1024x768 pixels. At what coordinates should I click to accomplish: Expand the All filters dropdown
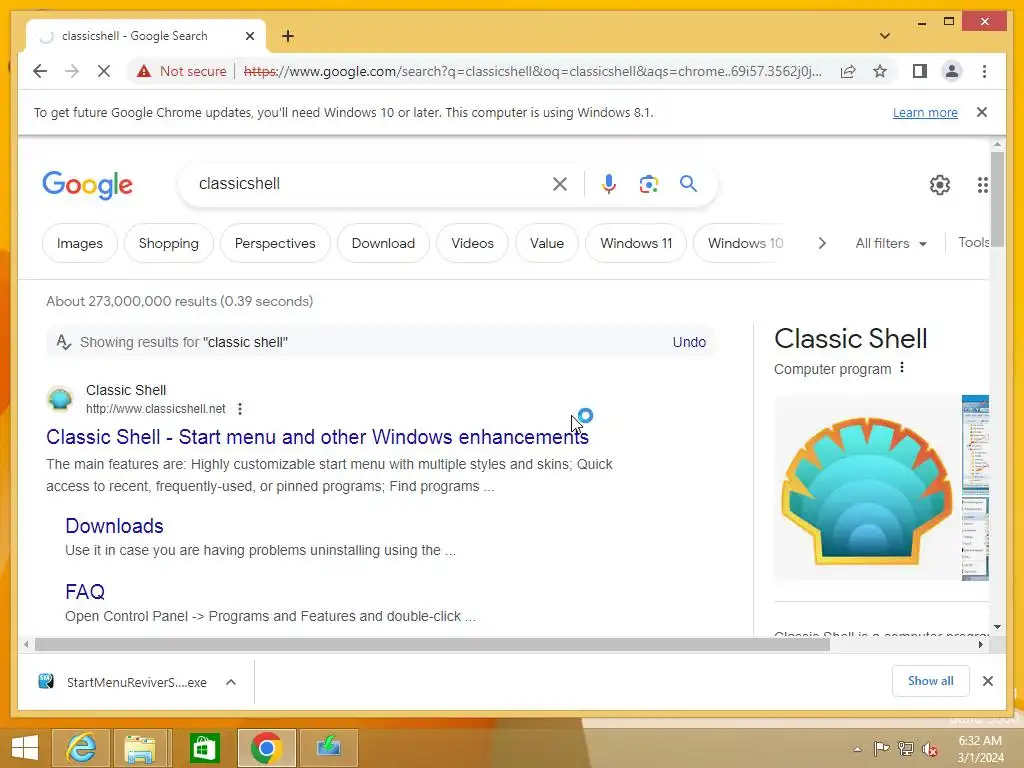[x=891, y=243]
